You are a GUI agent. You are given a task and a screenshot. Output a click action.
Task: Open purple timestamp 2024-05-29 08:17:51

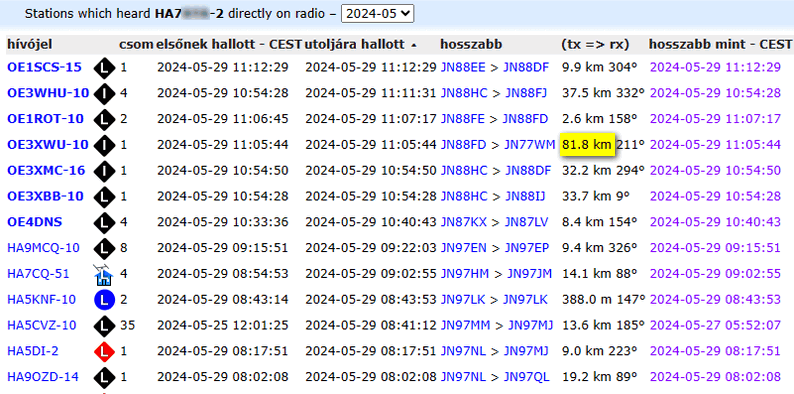[716, 351]
